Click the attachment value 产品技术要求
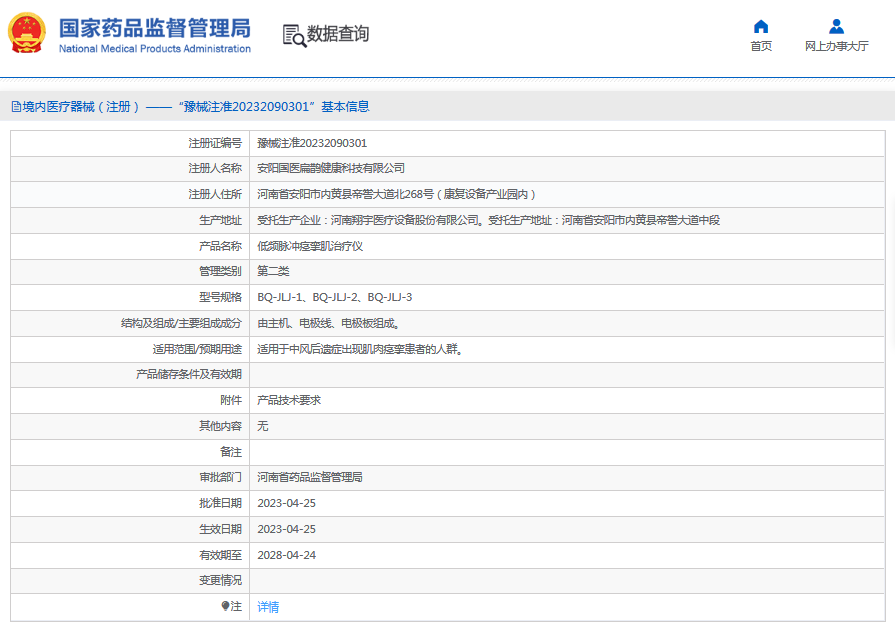 (288, 400)
